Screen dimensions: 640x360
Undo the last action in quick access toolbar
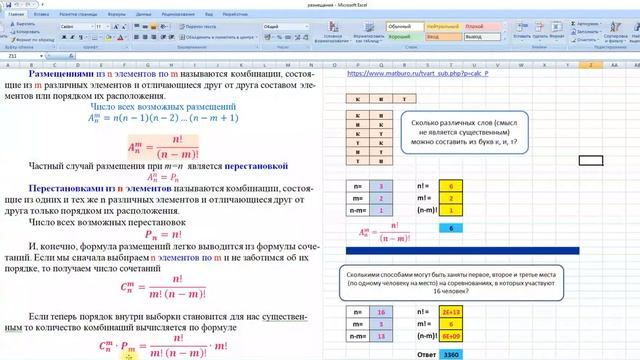[x=18, y=4]
